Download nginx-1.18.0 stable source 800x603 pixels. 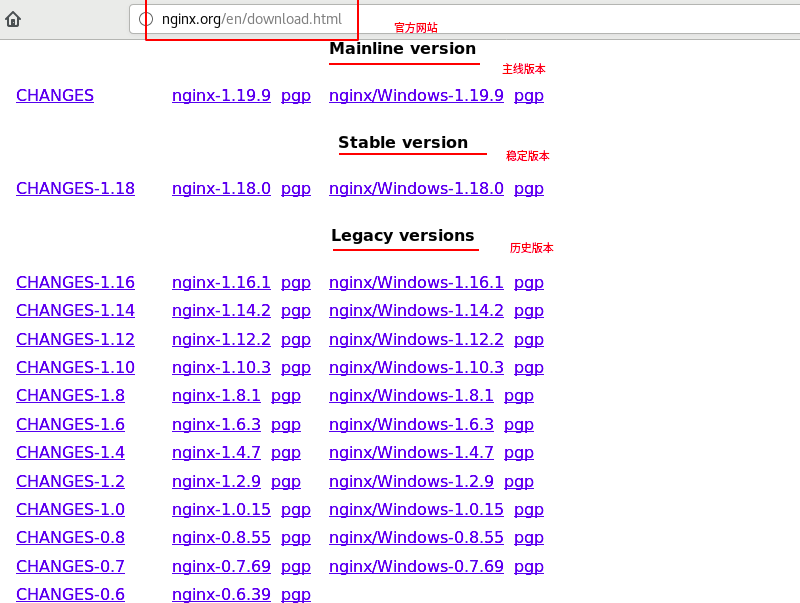coord(221,188)
